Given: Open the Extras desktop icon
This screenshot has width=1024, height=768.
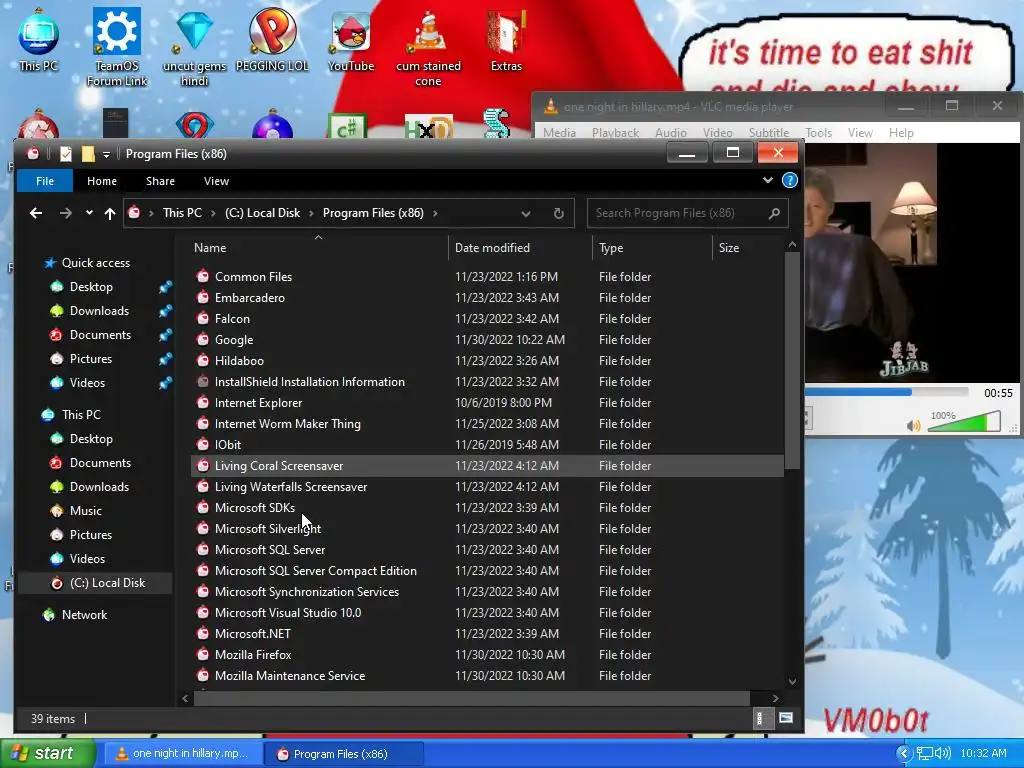Looking at the screenshot, I should pyautogui.click(x=506, y=40).
